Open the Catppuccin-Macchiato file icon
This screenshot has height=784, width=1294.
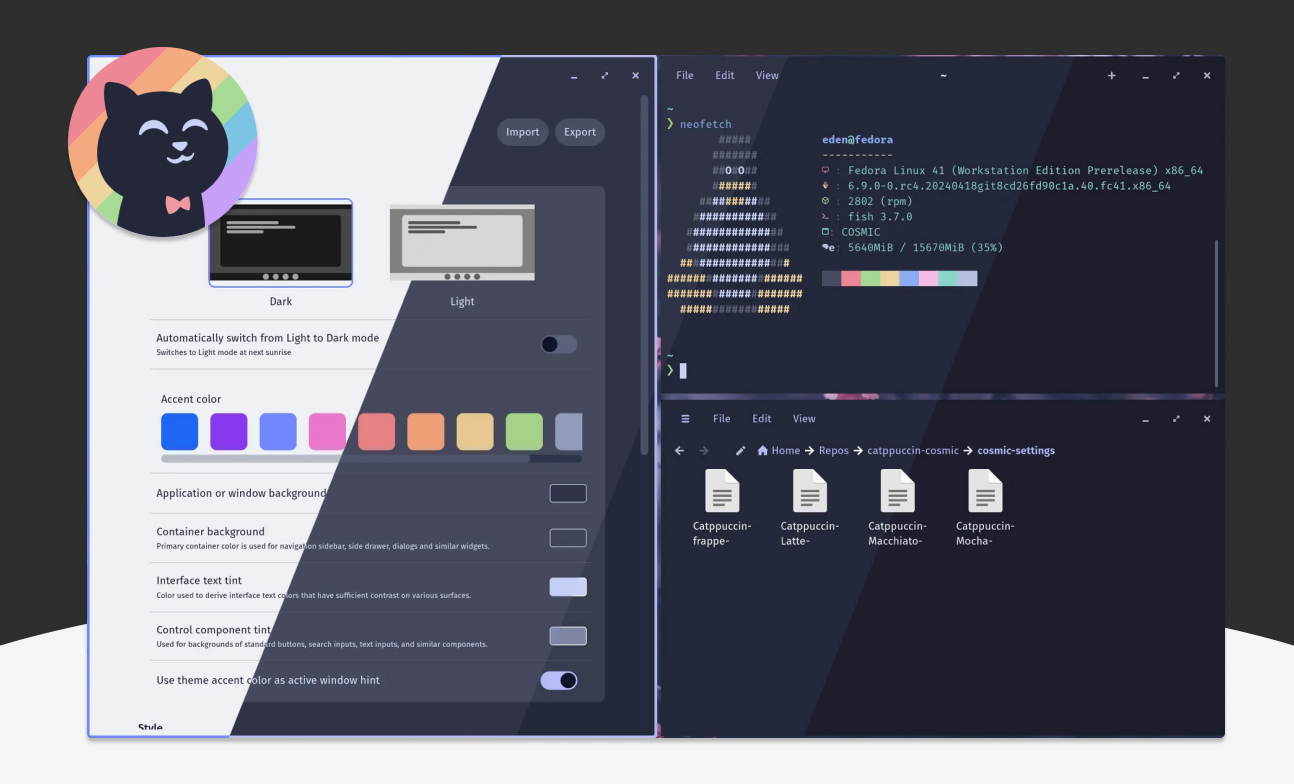click(x=897, y=491)
